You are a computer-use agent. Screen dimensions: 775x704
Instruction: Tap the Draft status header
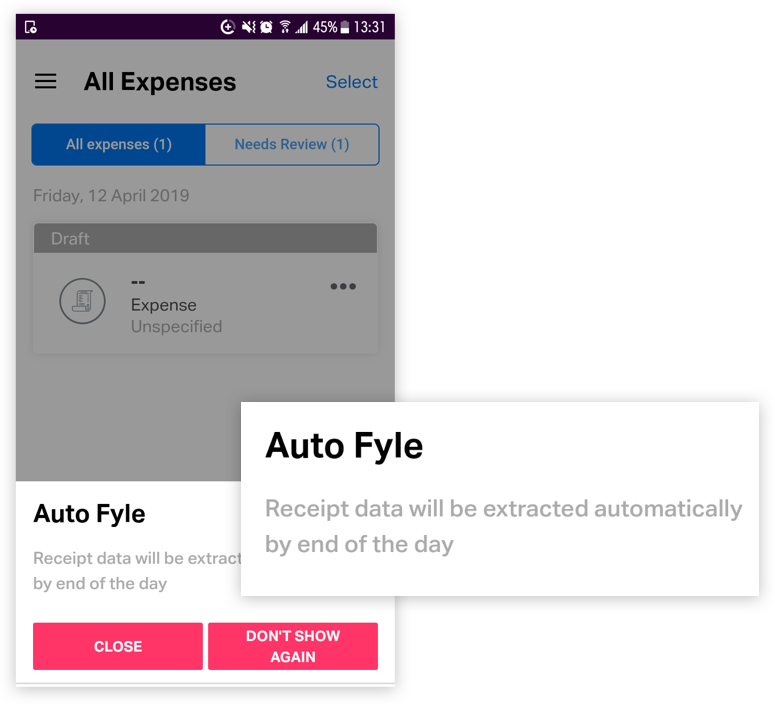tap(206, 238)
